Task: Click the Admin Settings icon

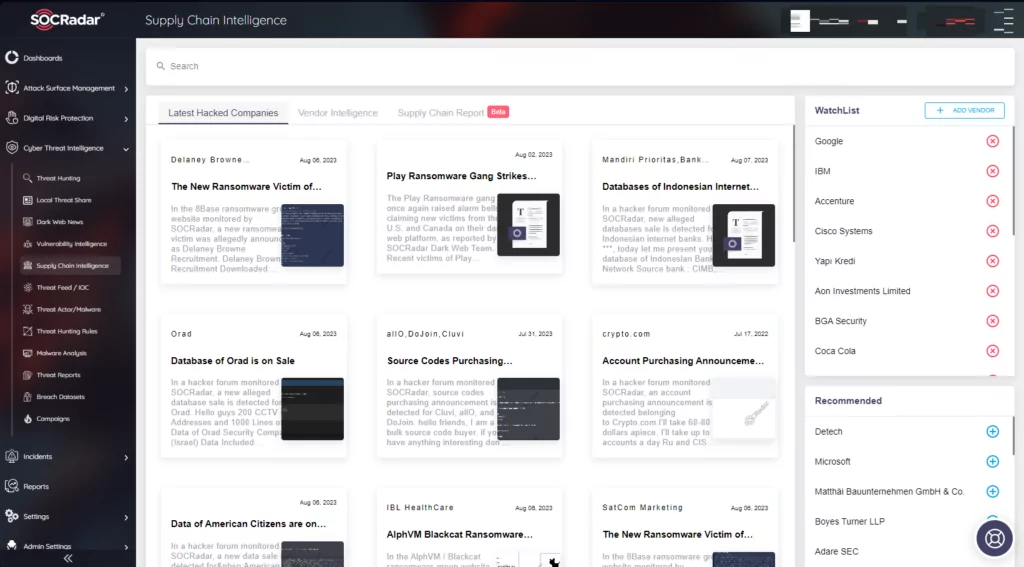Action: click(12, 546)
